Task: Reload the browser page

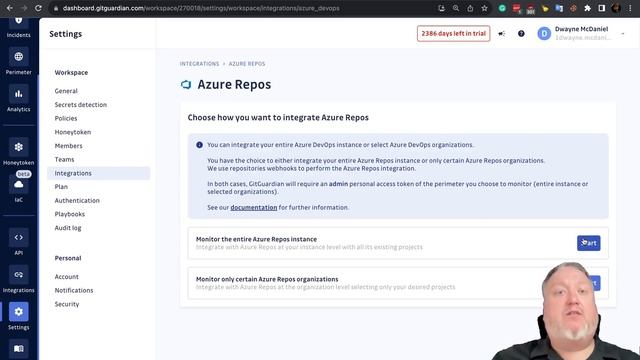Action: click(38, 8)
